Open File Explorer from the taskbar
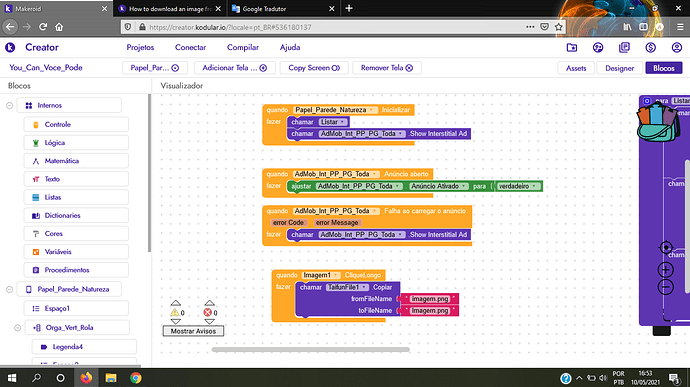 point(111,378)
